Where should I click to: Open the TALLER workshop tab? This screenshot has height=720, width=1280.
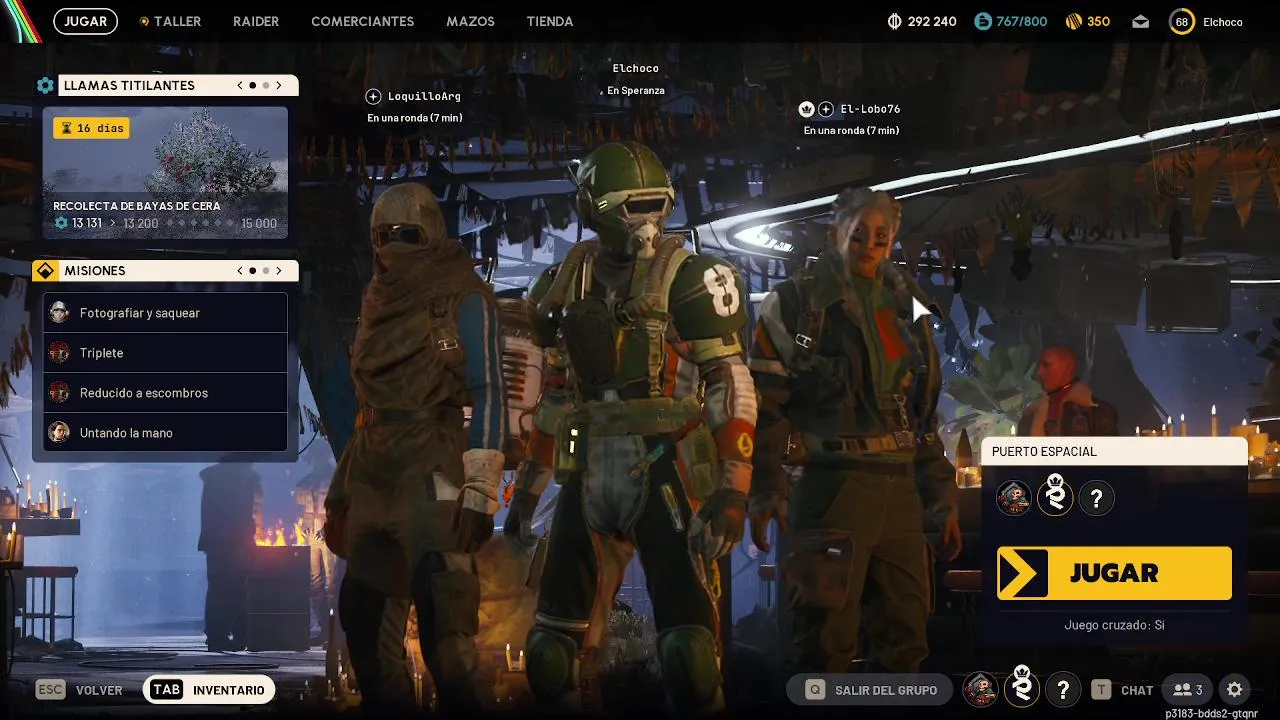170,21
